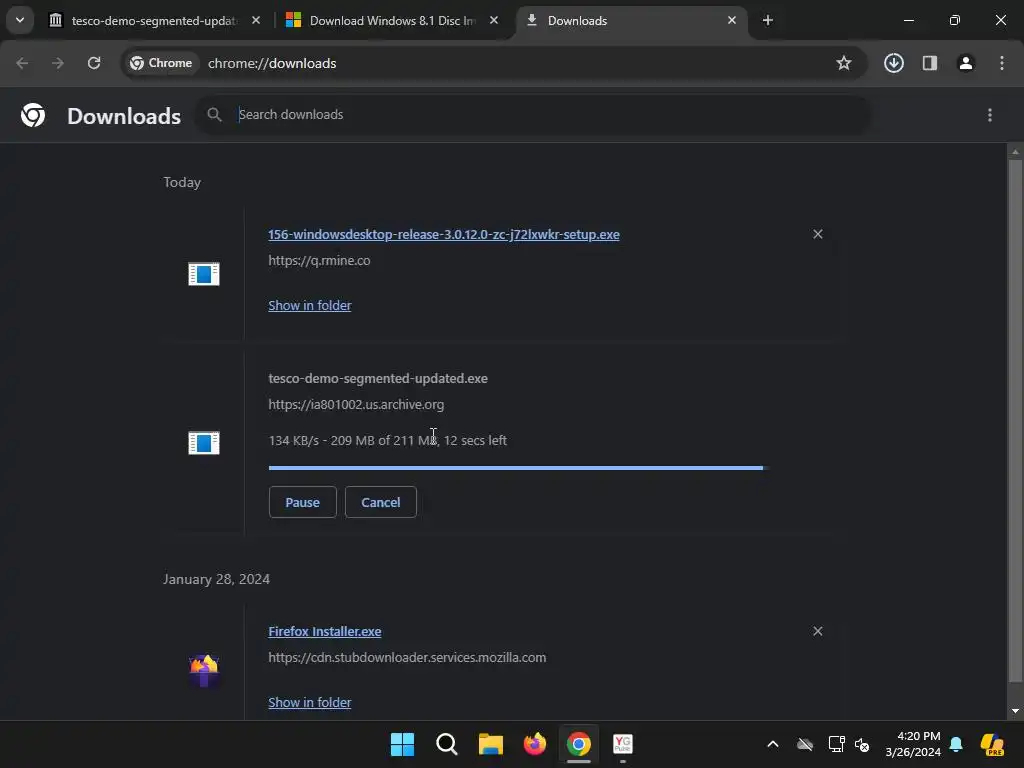
Task: Open the notification bell icon
Action: [x=956, y=744]
